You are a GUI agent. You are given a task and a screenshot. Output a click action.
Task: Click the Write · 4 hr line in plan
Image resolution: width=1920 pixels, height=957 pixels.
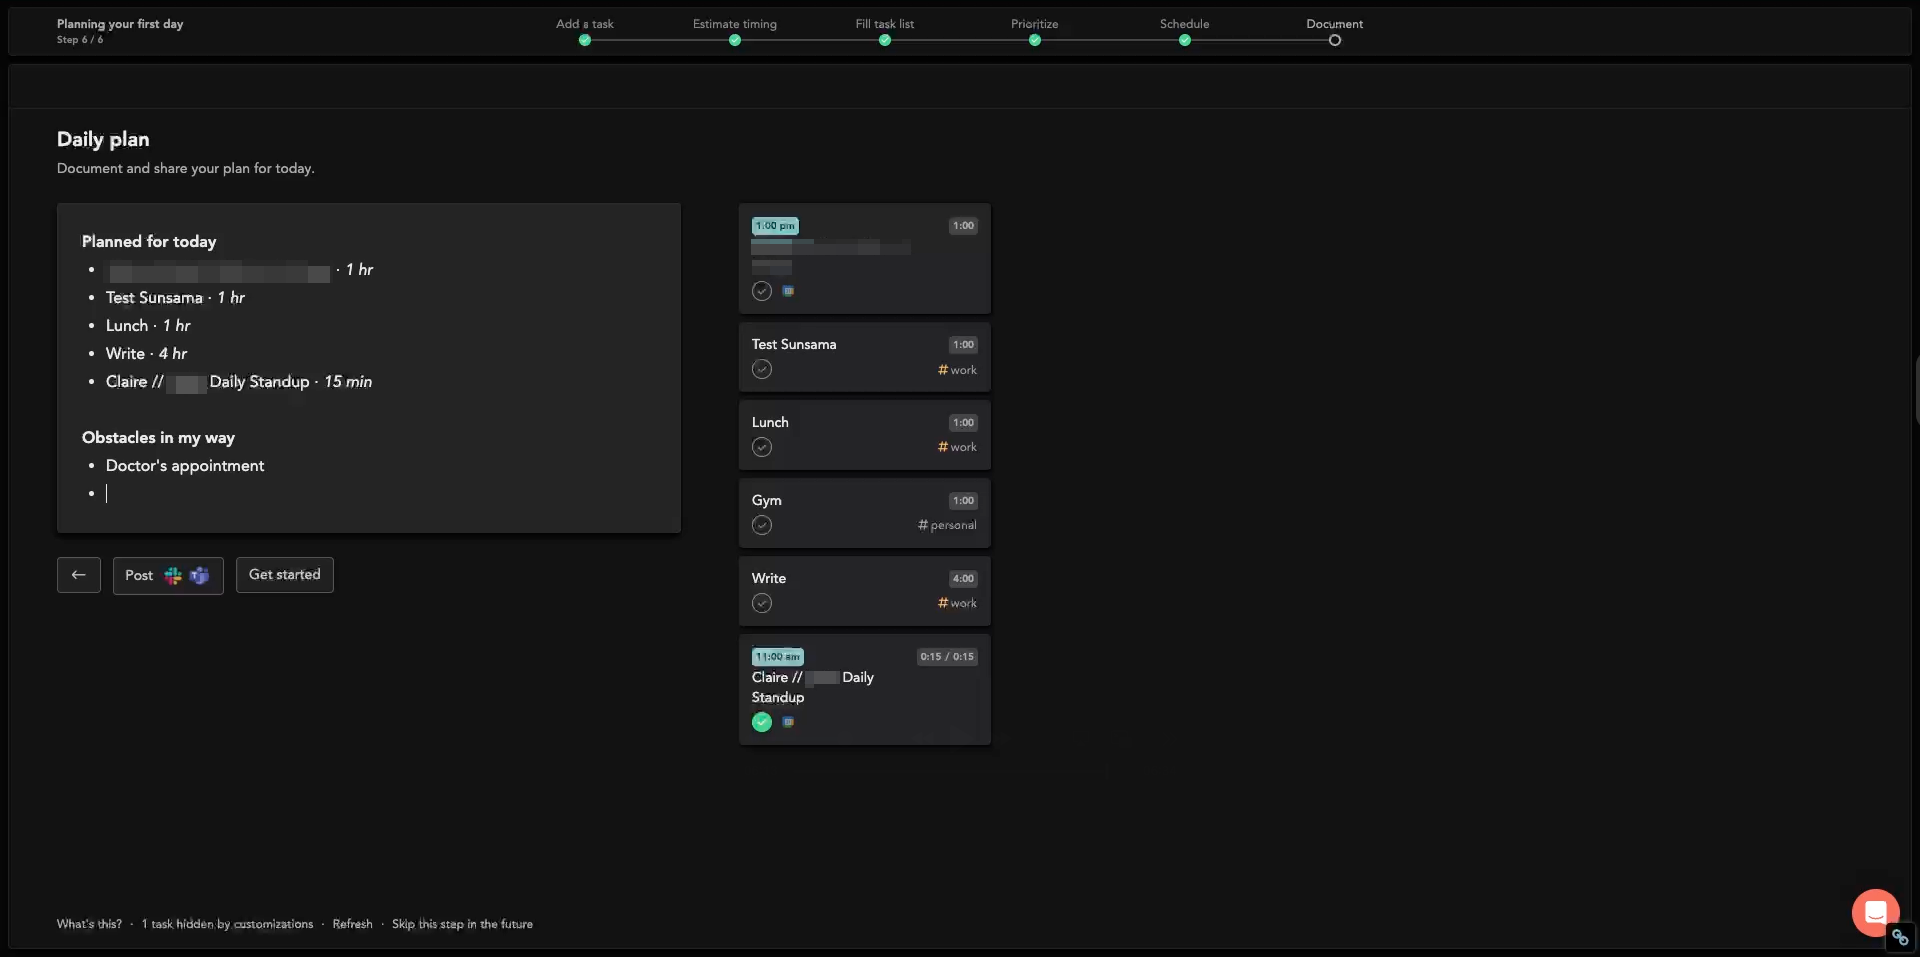(147, 354)
